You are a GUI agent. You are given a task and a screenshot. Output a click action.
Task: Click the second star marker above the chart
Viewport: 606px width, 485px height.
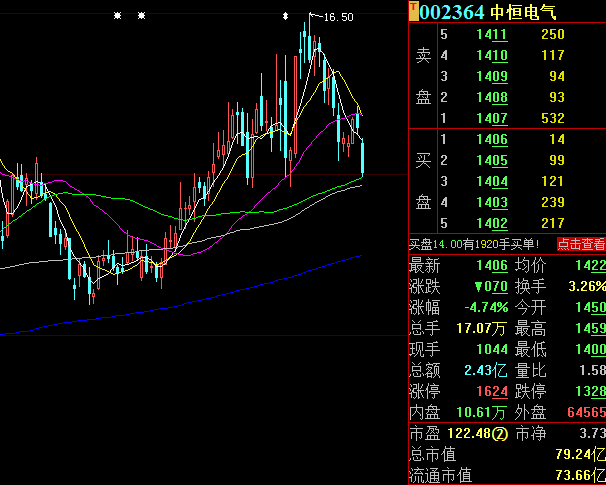coord(141,16)
